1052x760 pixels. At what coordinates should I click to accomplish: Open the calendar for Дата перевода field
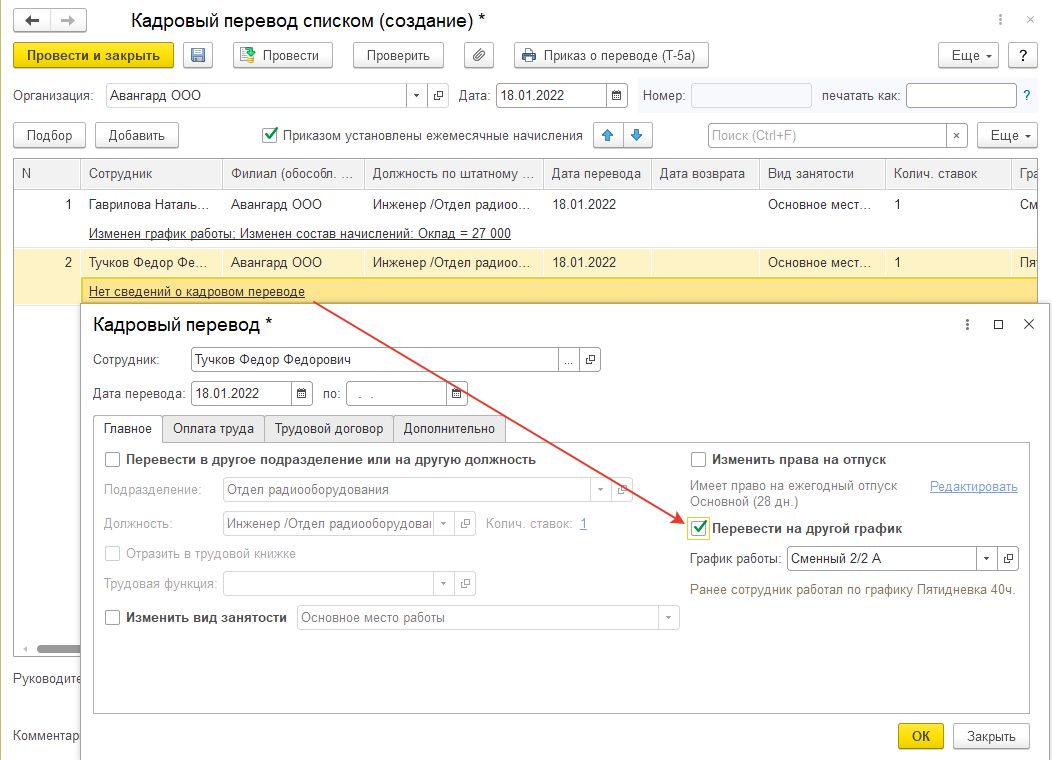tap(302, 394)
